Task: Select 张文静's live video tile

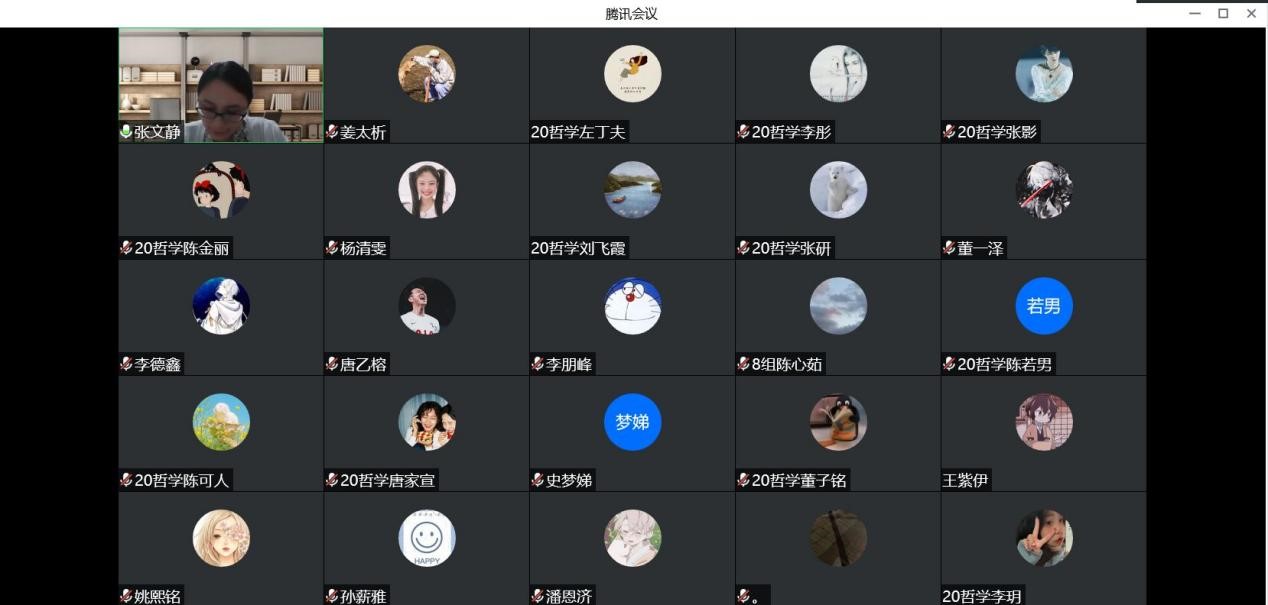Action: (221, 86)
